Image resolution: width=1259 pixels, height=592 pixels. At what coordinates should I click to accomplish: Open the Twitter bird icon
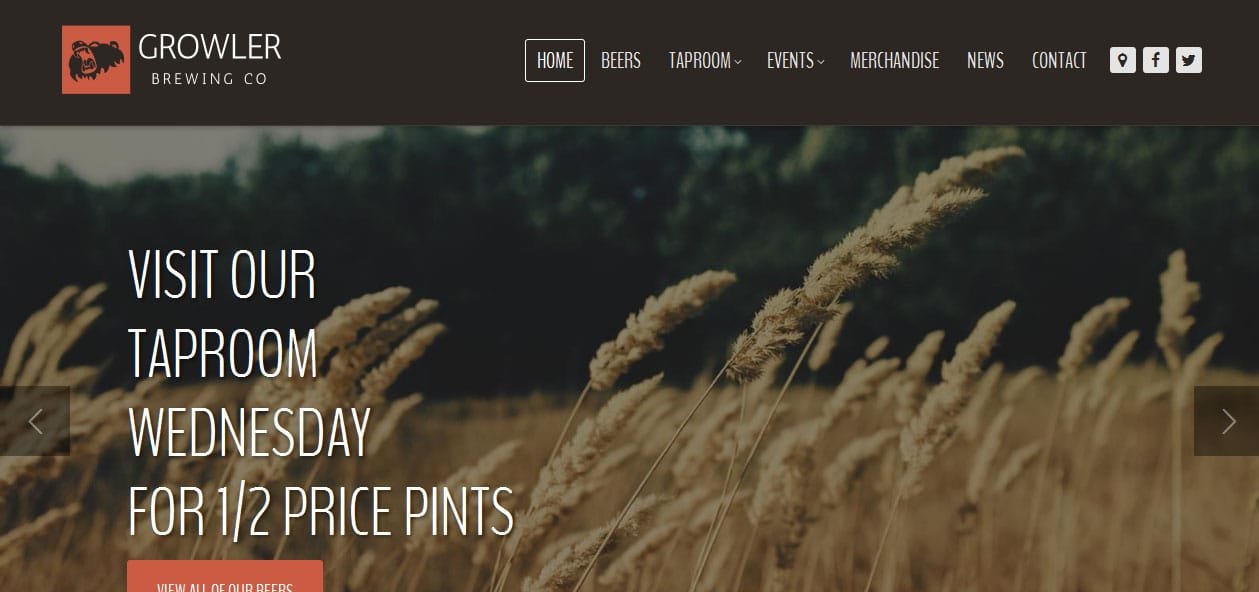point(1189,60)
